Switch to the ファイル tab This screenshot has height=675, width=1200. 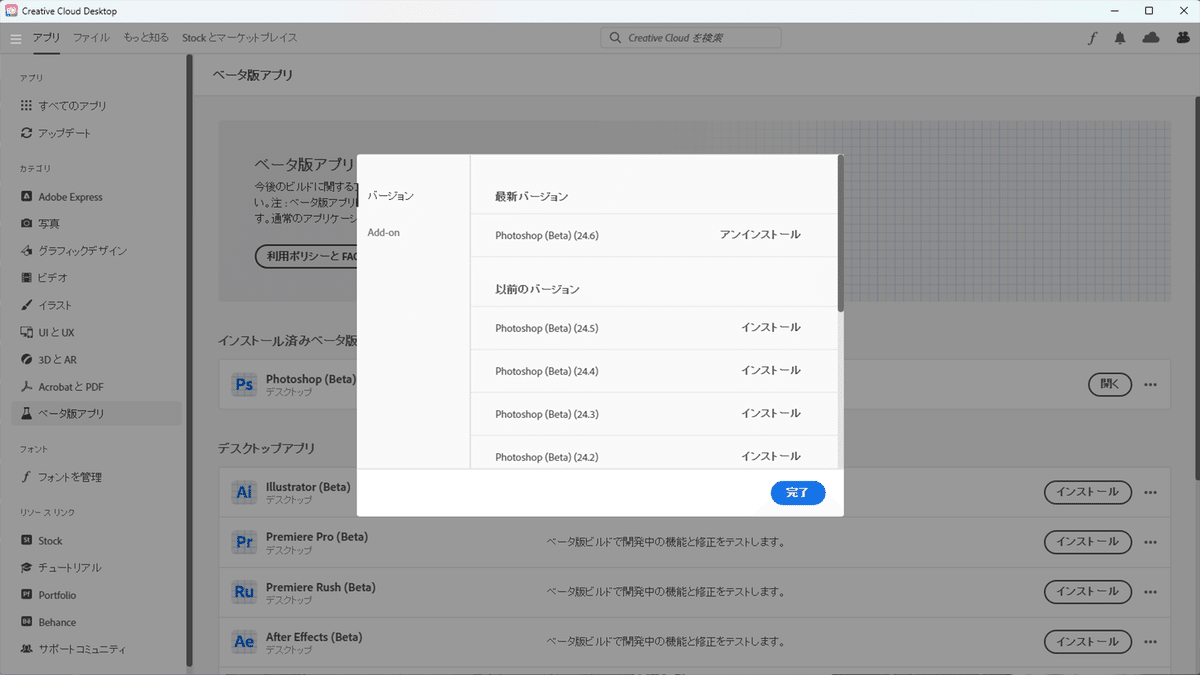coord(91,38)
